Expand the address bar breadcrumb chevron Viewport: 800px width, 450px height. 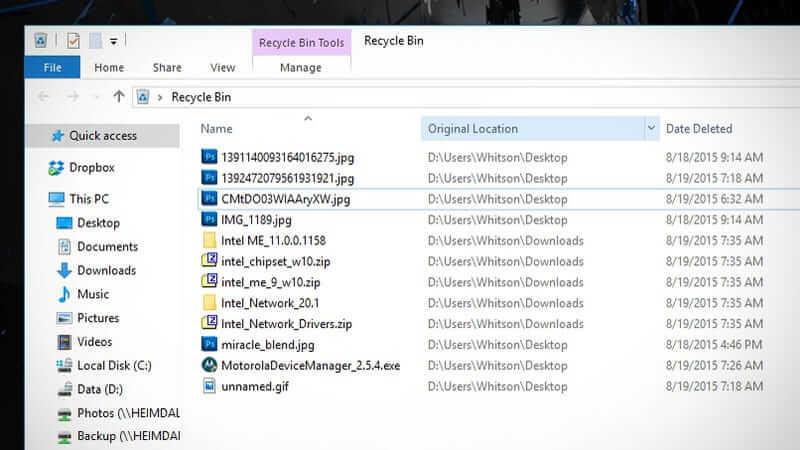tap(160, 97)
